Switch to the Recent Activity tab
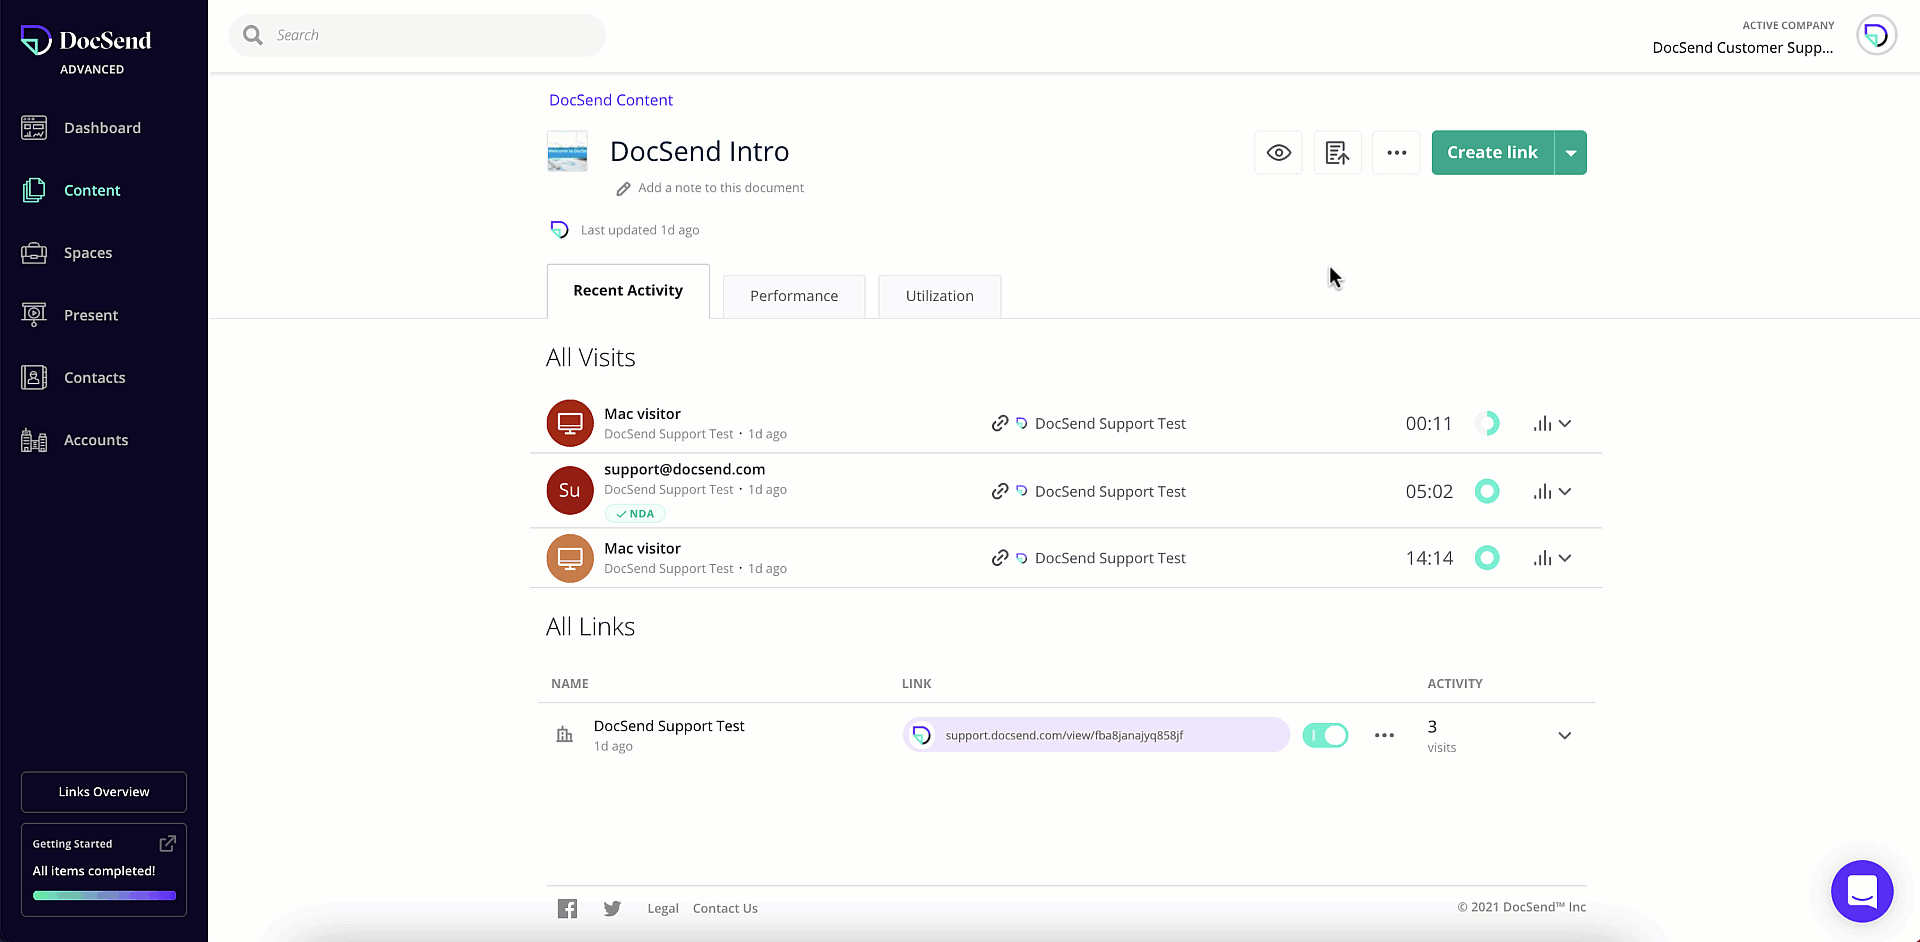Screen dimensions: 1920x942 coord(628,291)
